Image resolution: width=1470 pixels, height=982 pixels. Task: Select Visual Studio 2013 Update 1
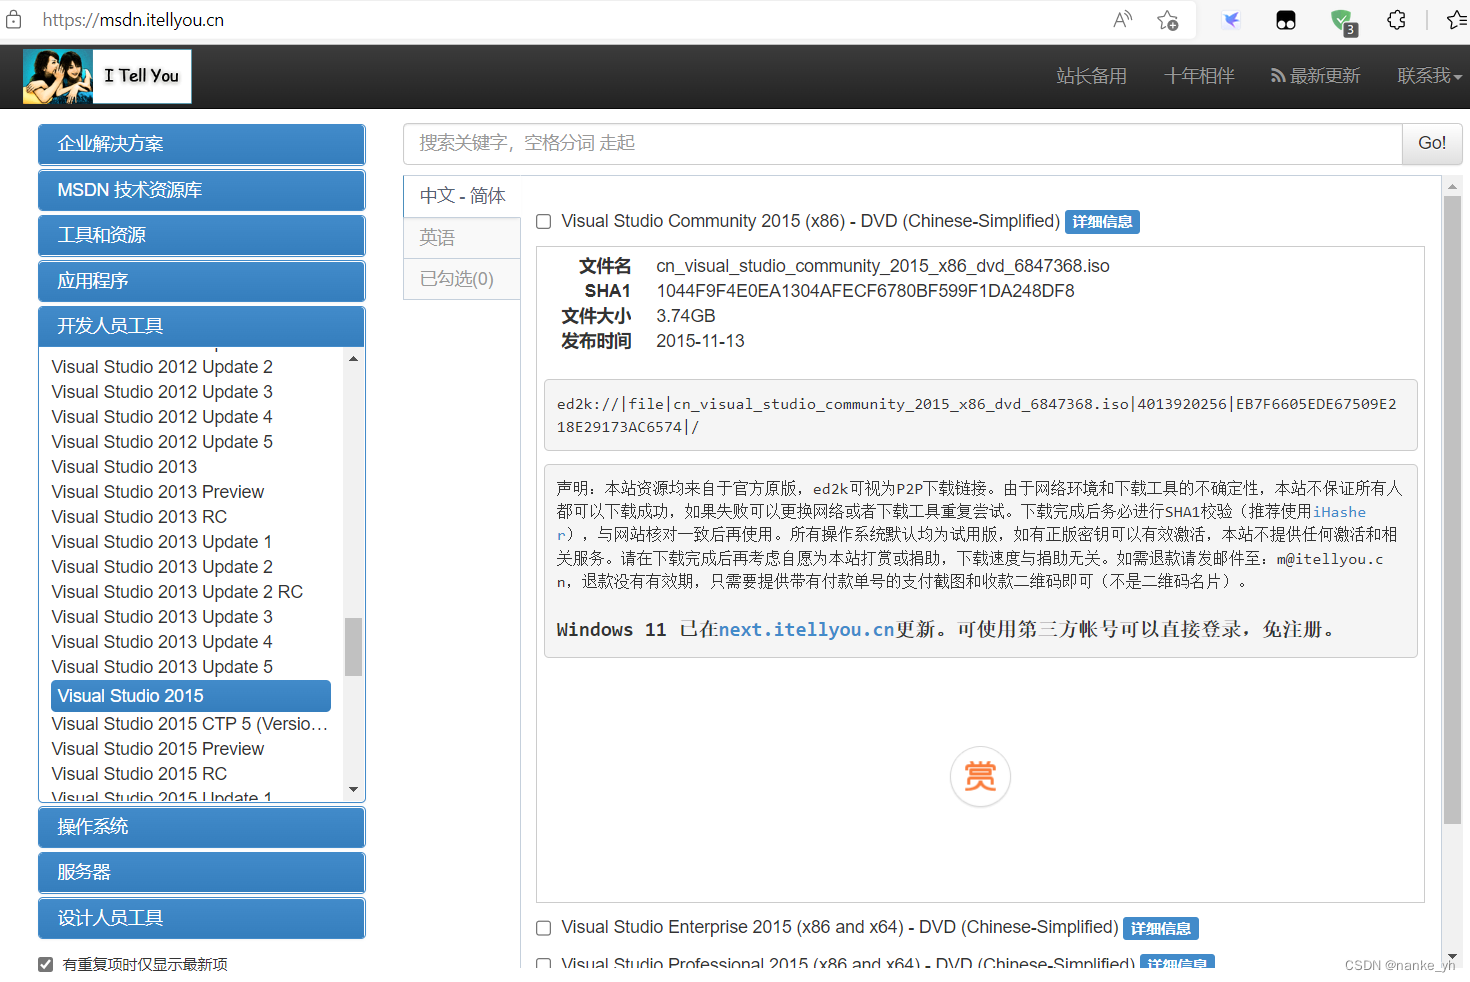point(162,542)
